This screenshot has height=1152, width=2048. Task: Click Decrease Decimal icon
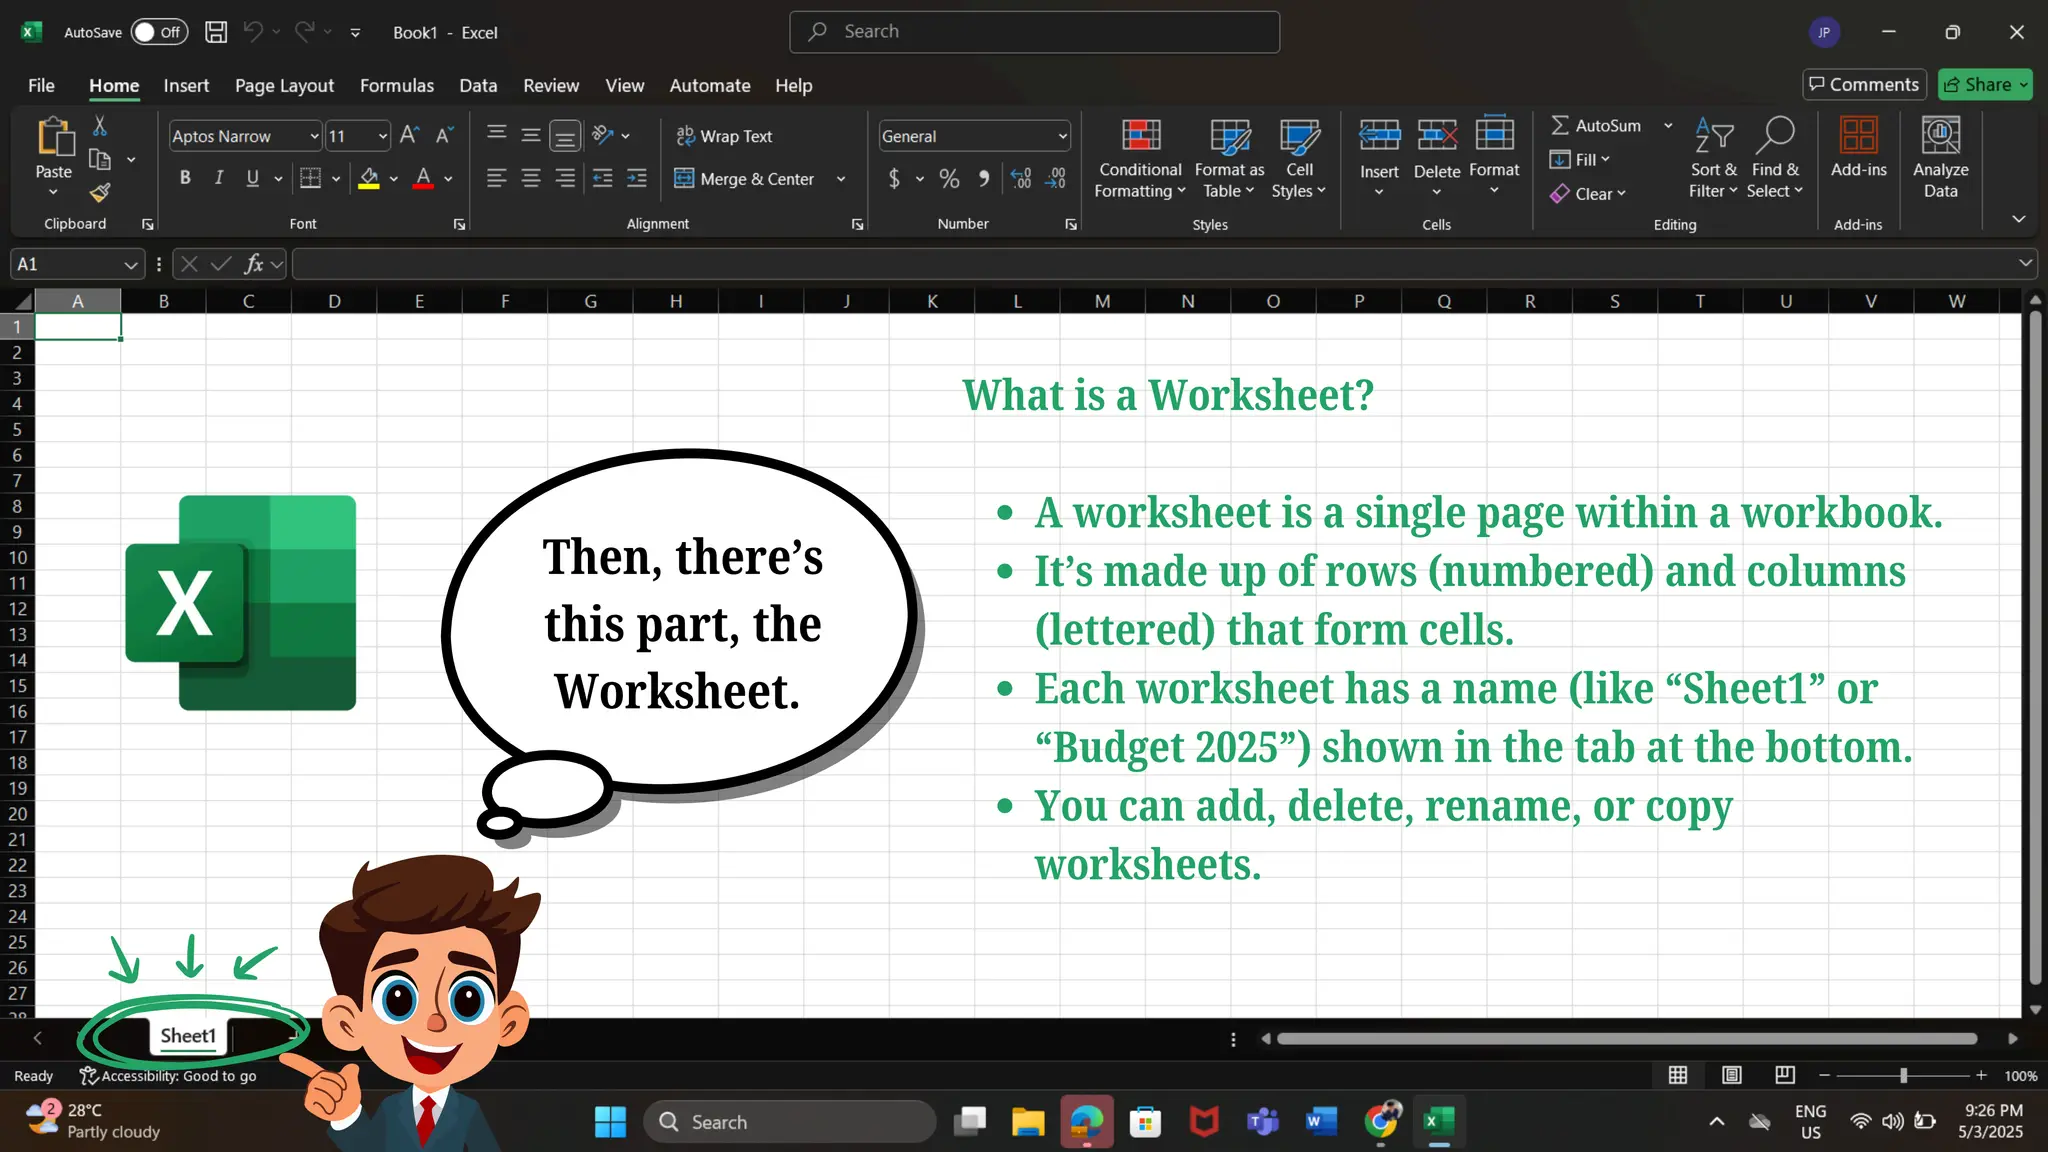1056,178
